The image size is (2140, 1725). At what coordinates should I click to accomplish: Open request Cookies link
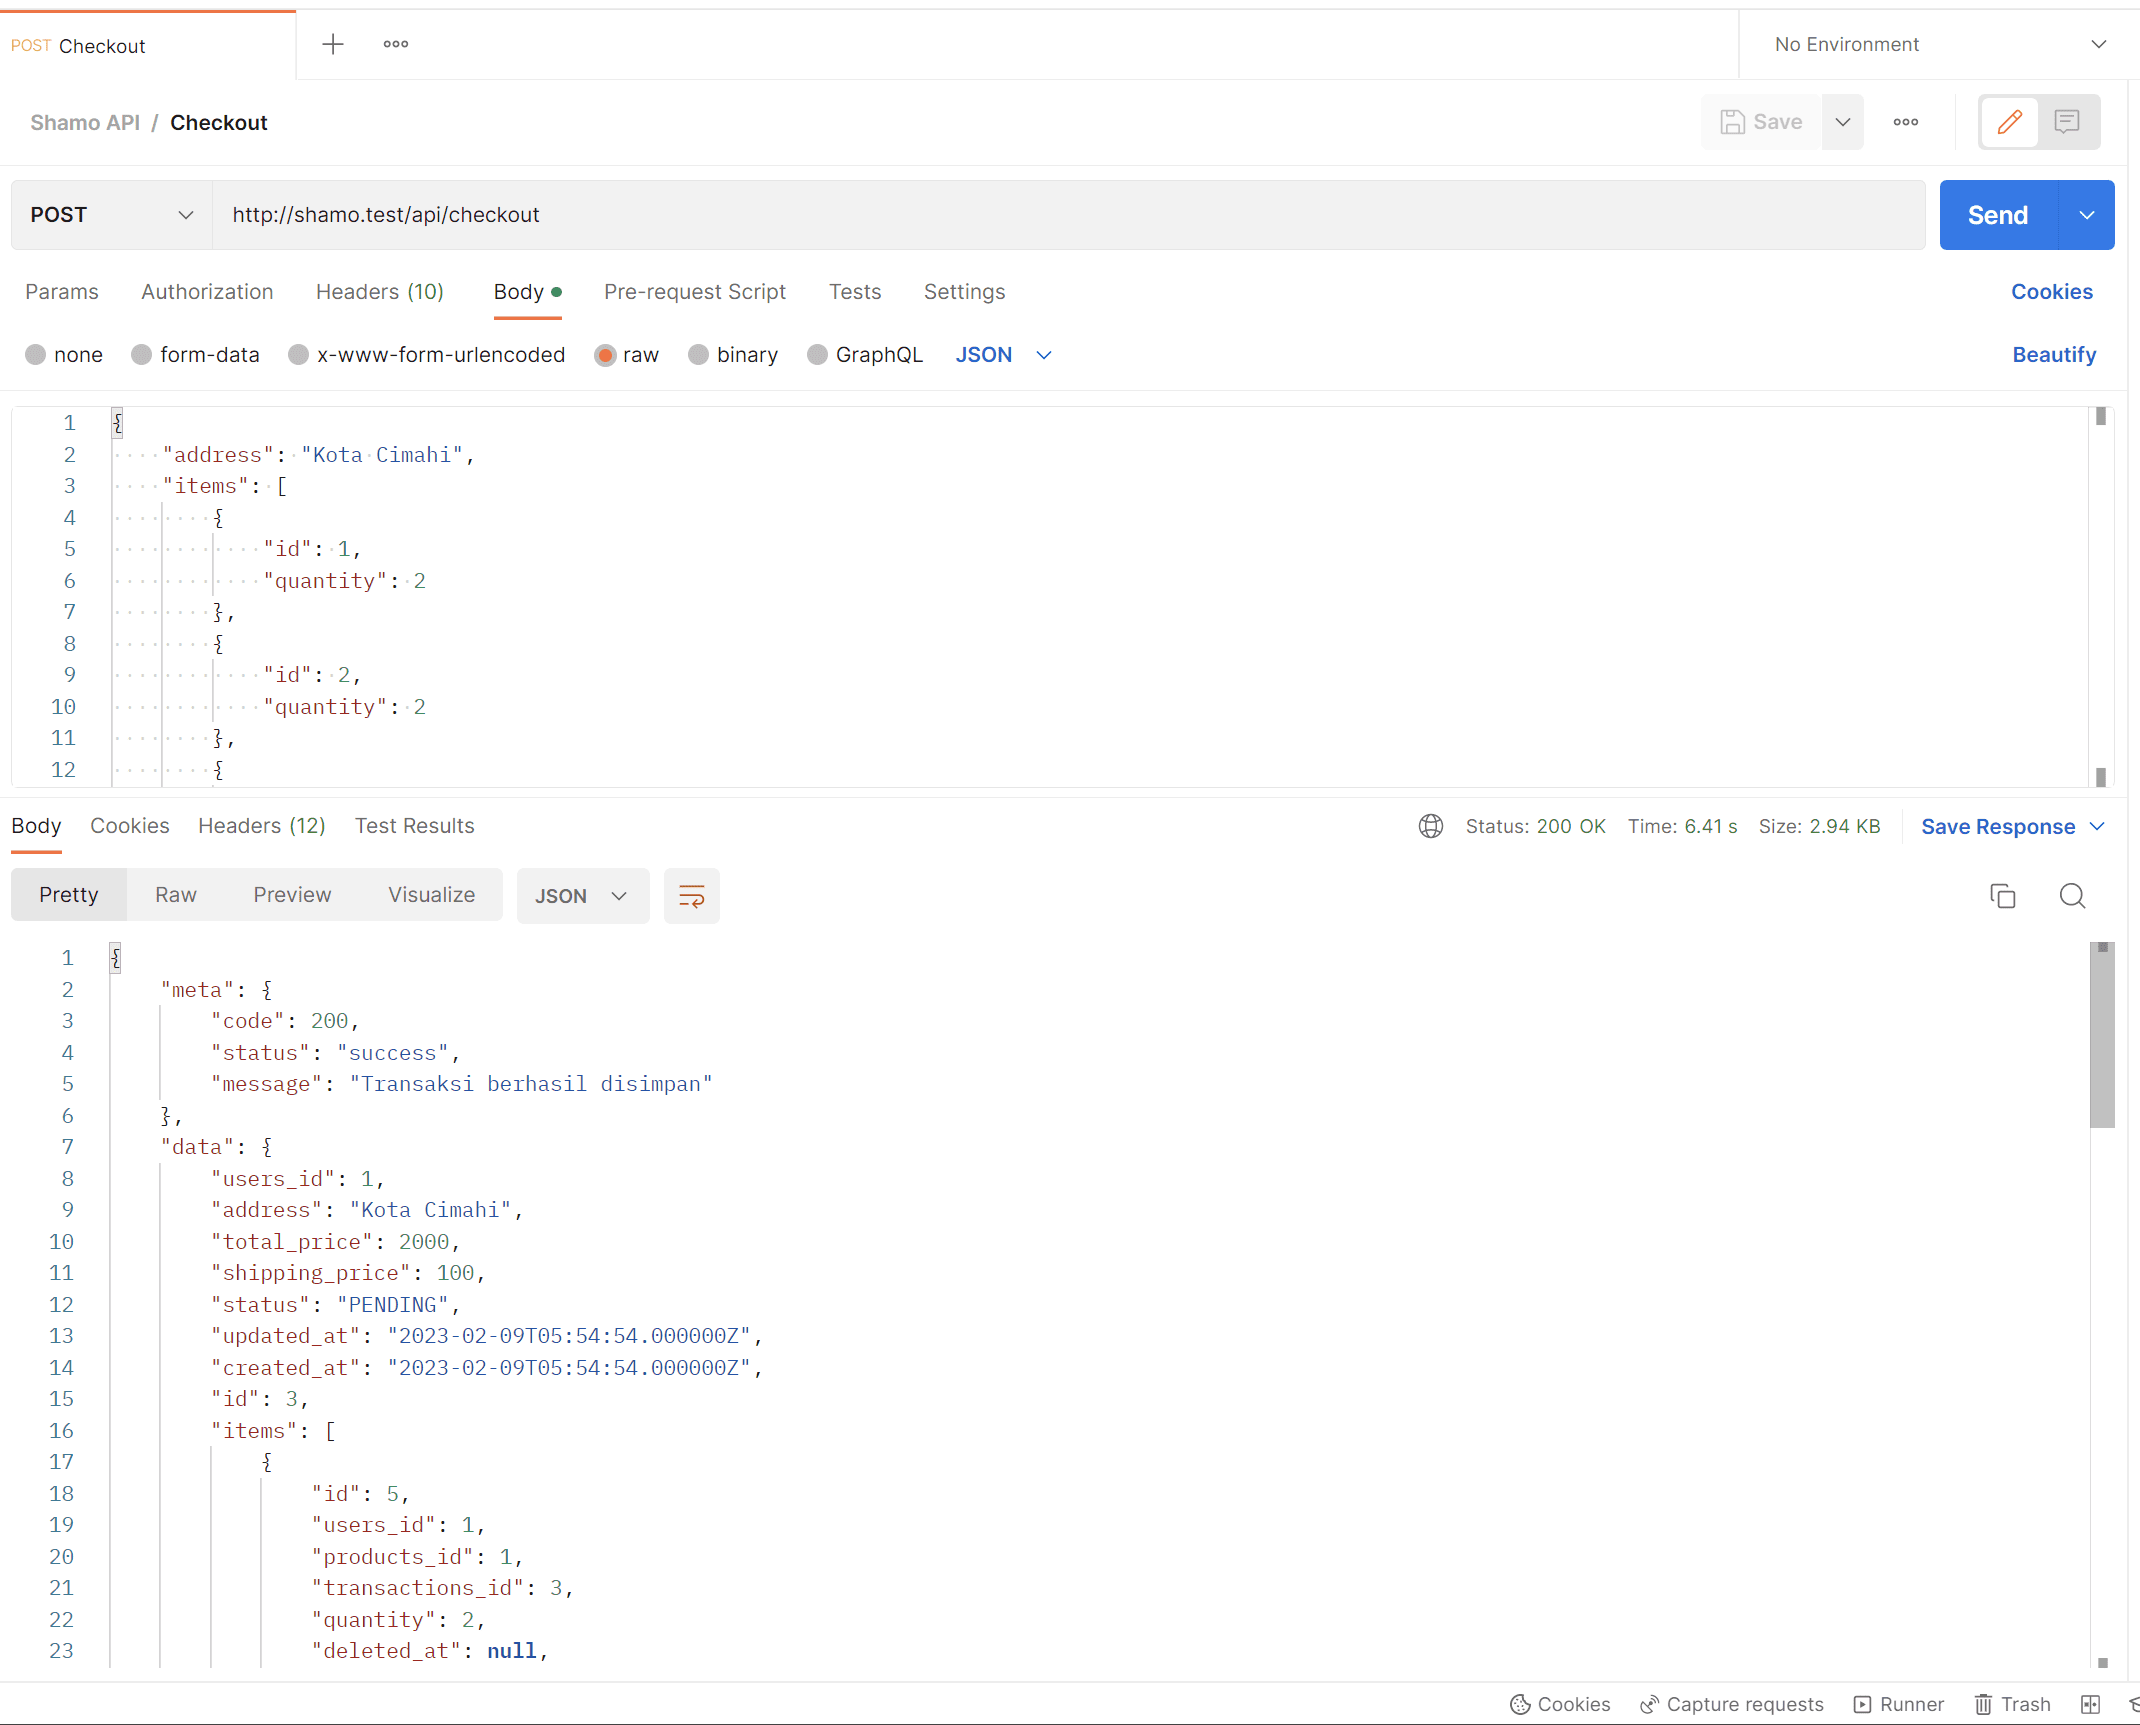(2052, 292)
